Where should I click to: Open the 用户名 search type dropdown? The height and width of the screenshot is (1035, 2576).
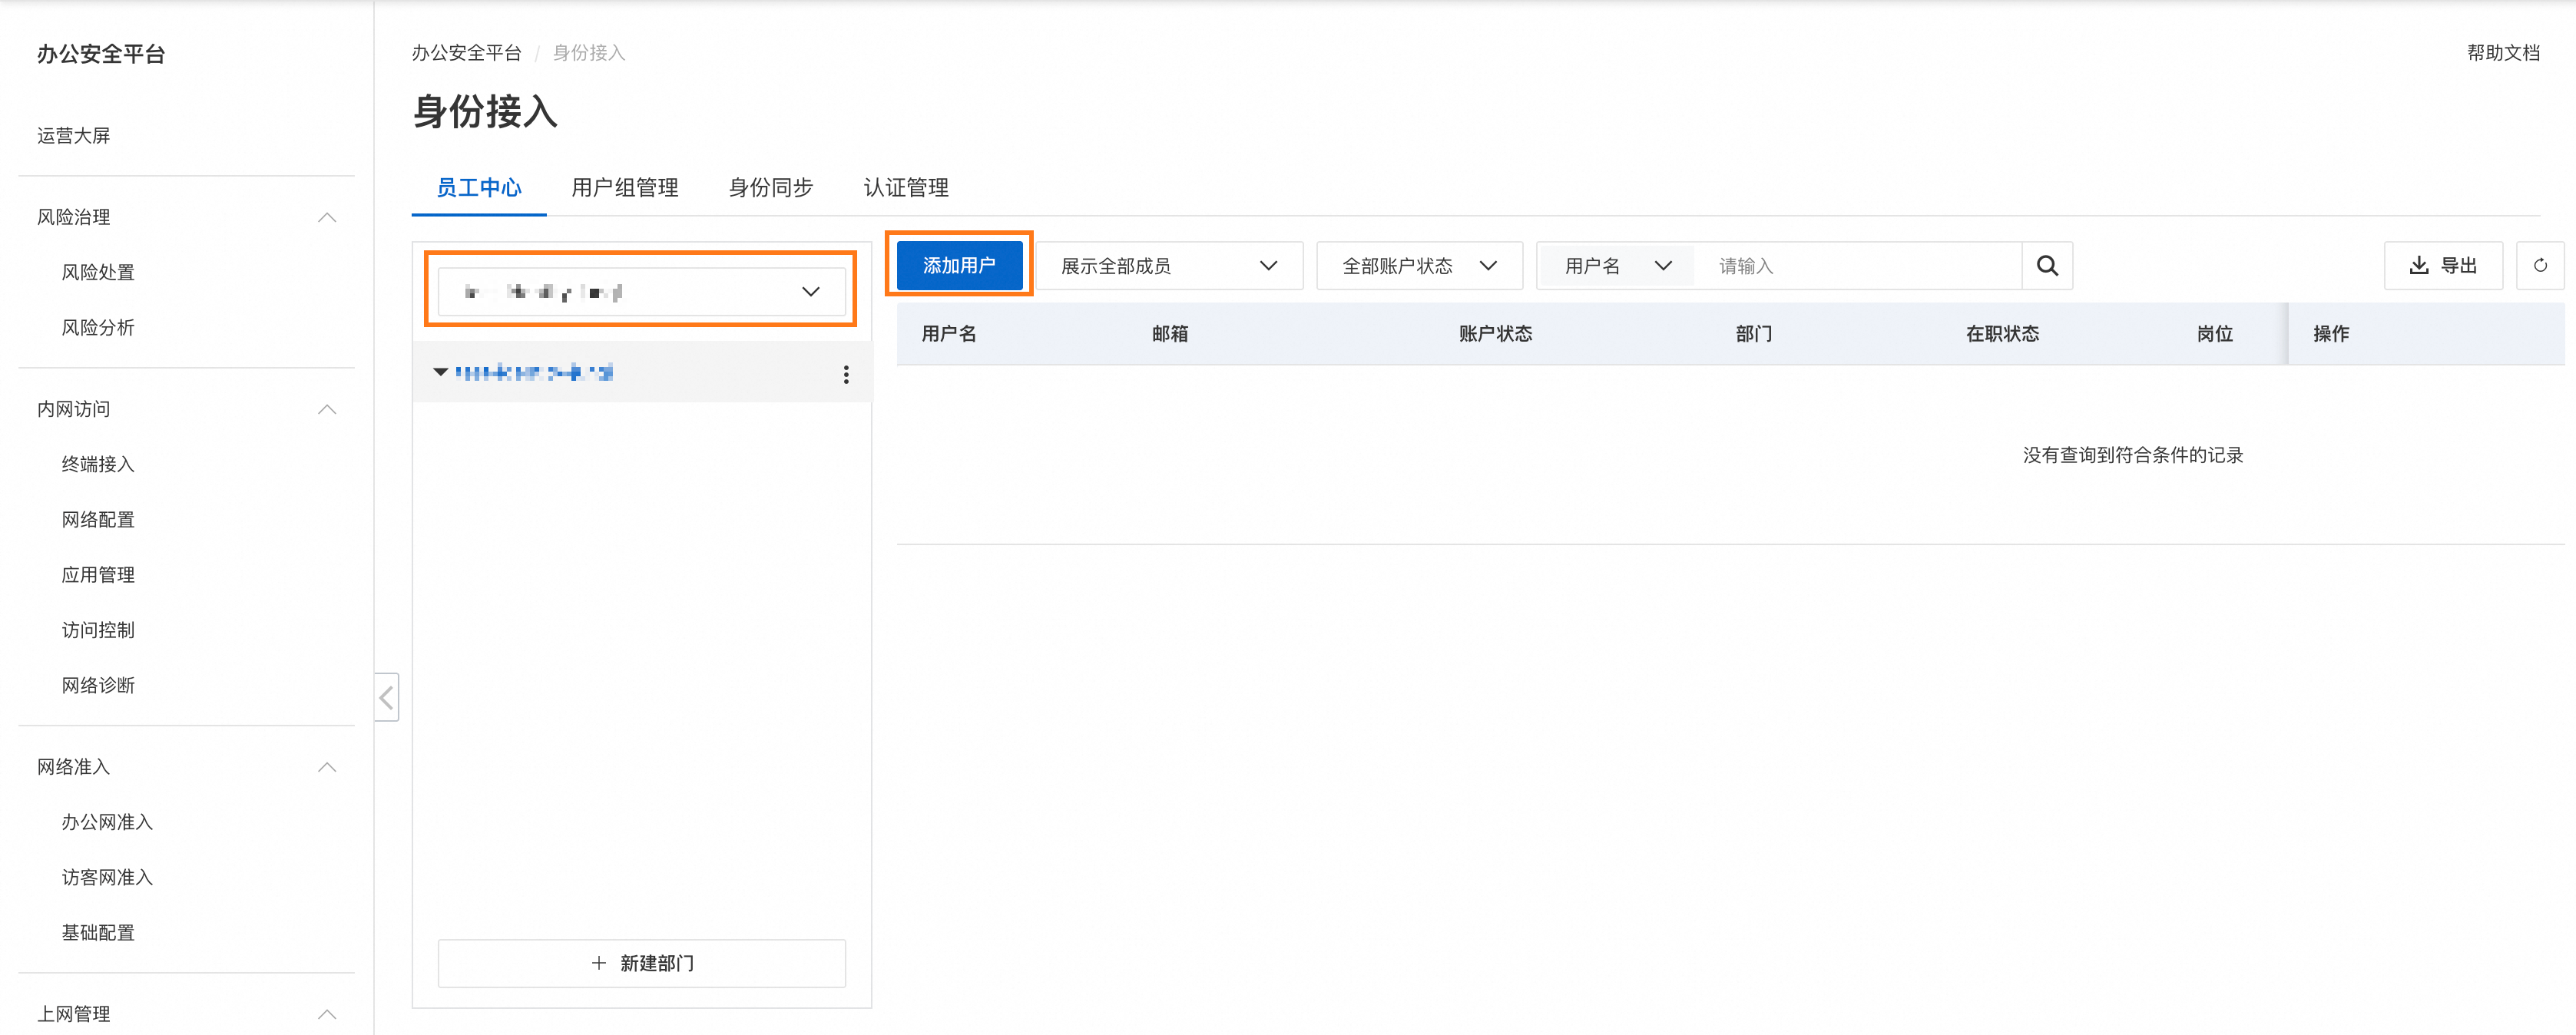click(1616, 266)
